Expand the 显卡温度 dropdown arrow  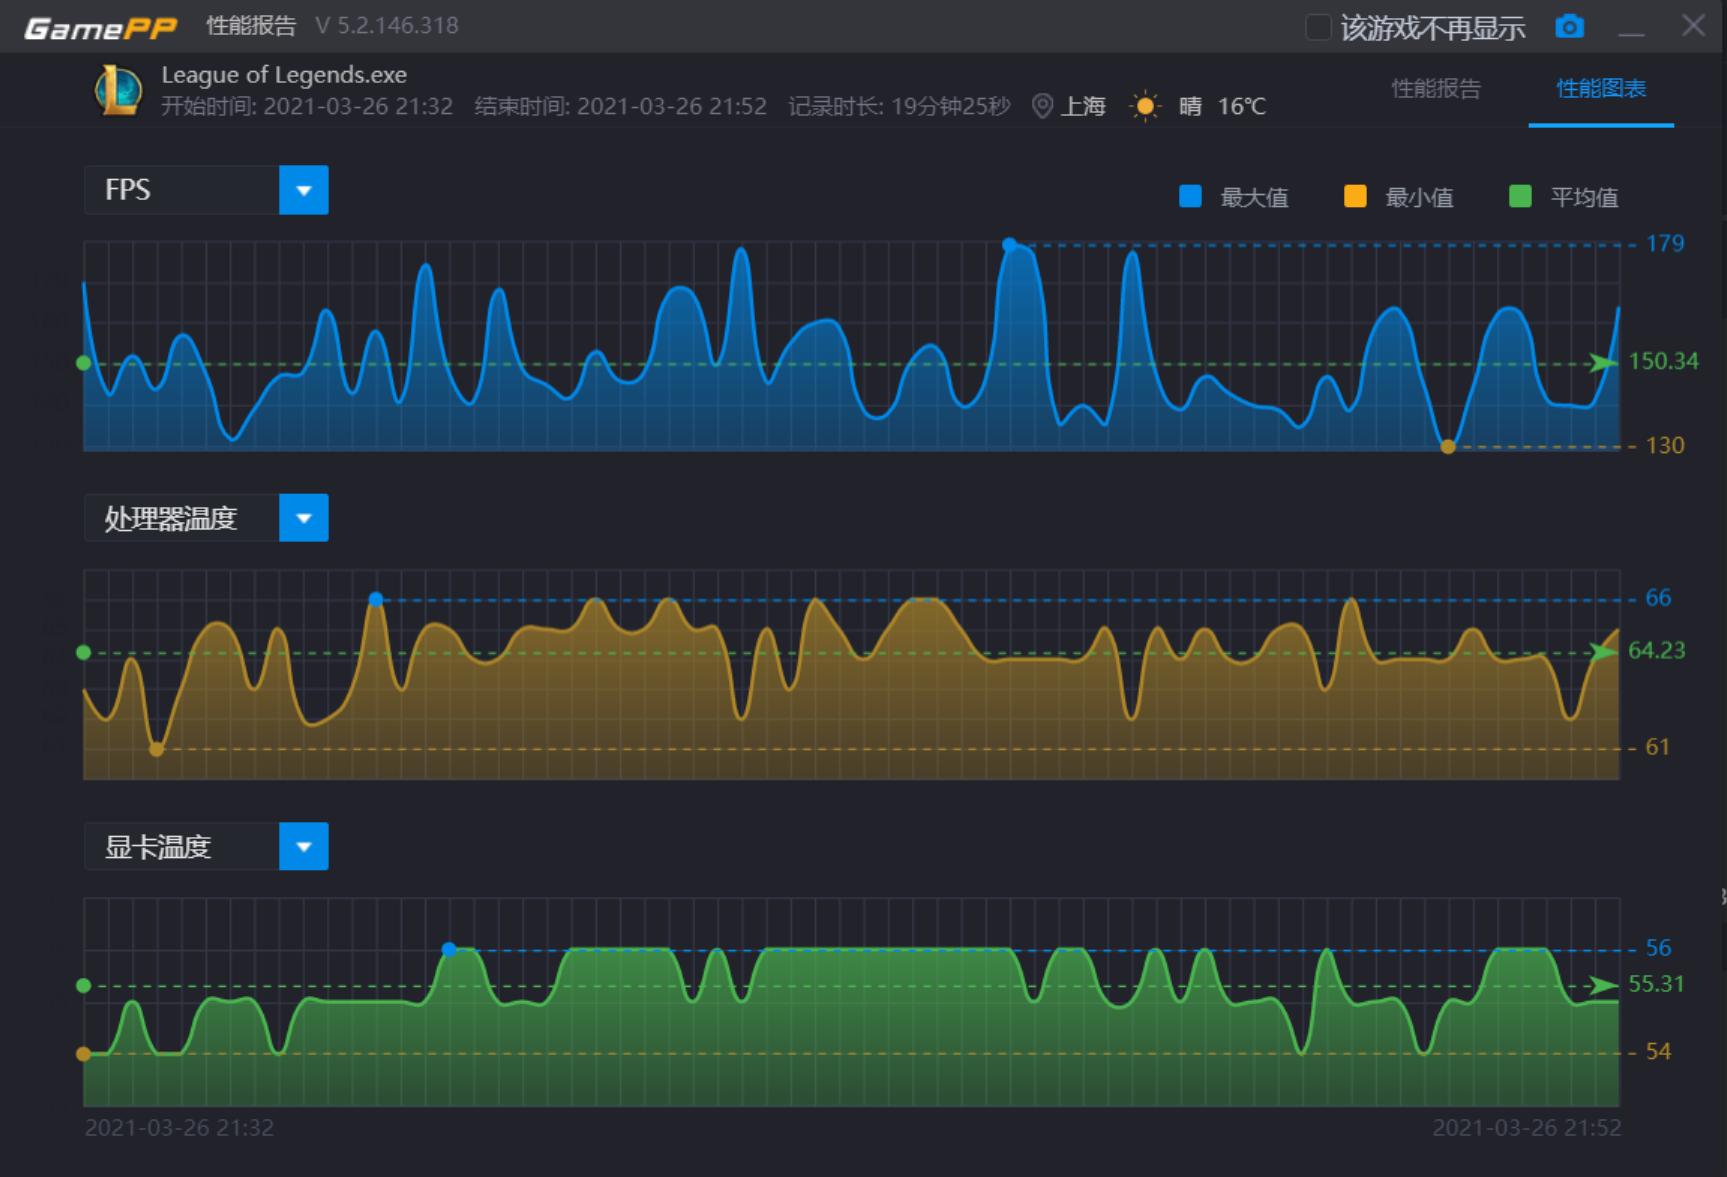tap(304, 847)
